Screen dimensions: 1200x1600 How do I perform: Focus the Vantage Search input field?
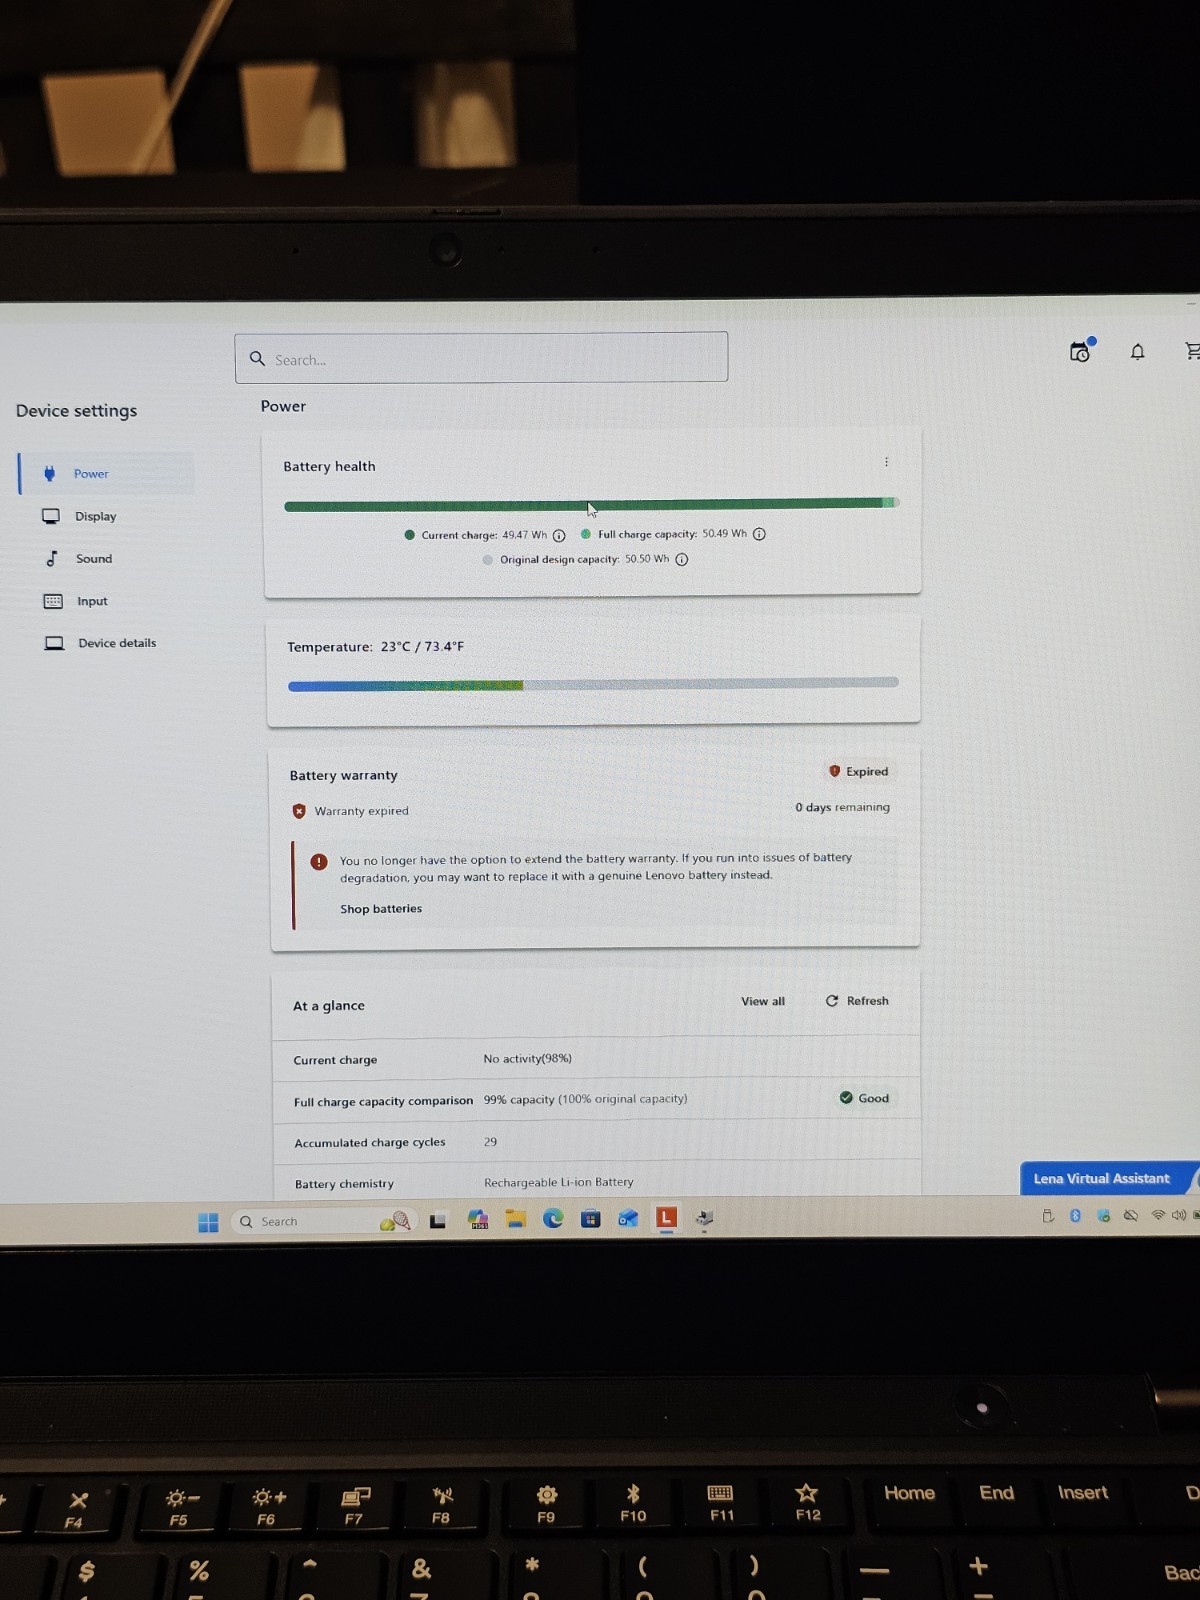481,358
